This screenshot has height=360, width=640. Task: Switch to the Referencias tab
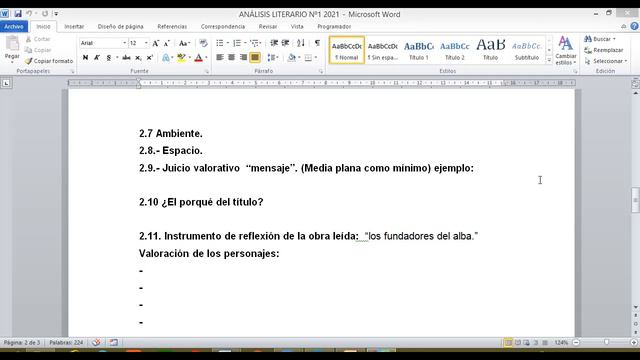(x=172, y=27)
